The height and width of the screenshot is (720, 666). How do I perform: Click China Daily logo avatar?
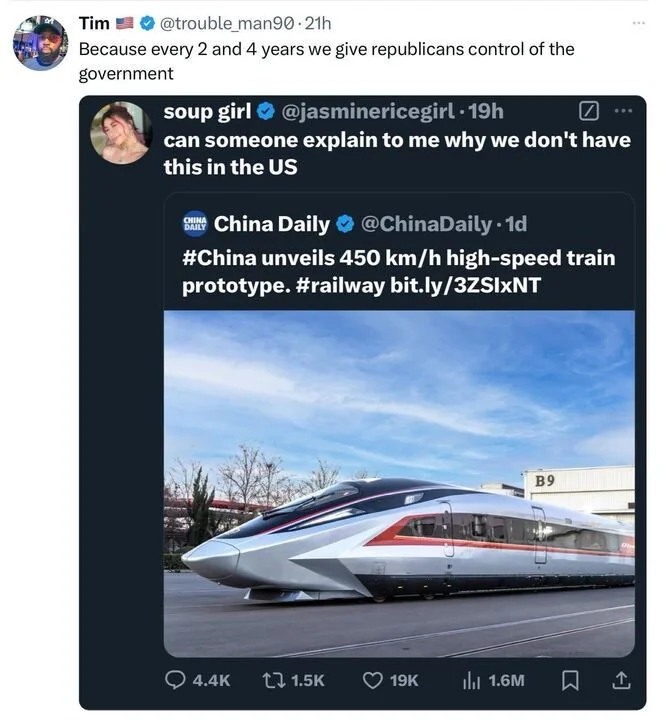point(194,223)
